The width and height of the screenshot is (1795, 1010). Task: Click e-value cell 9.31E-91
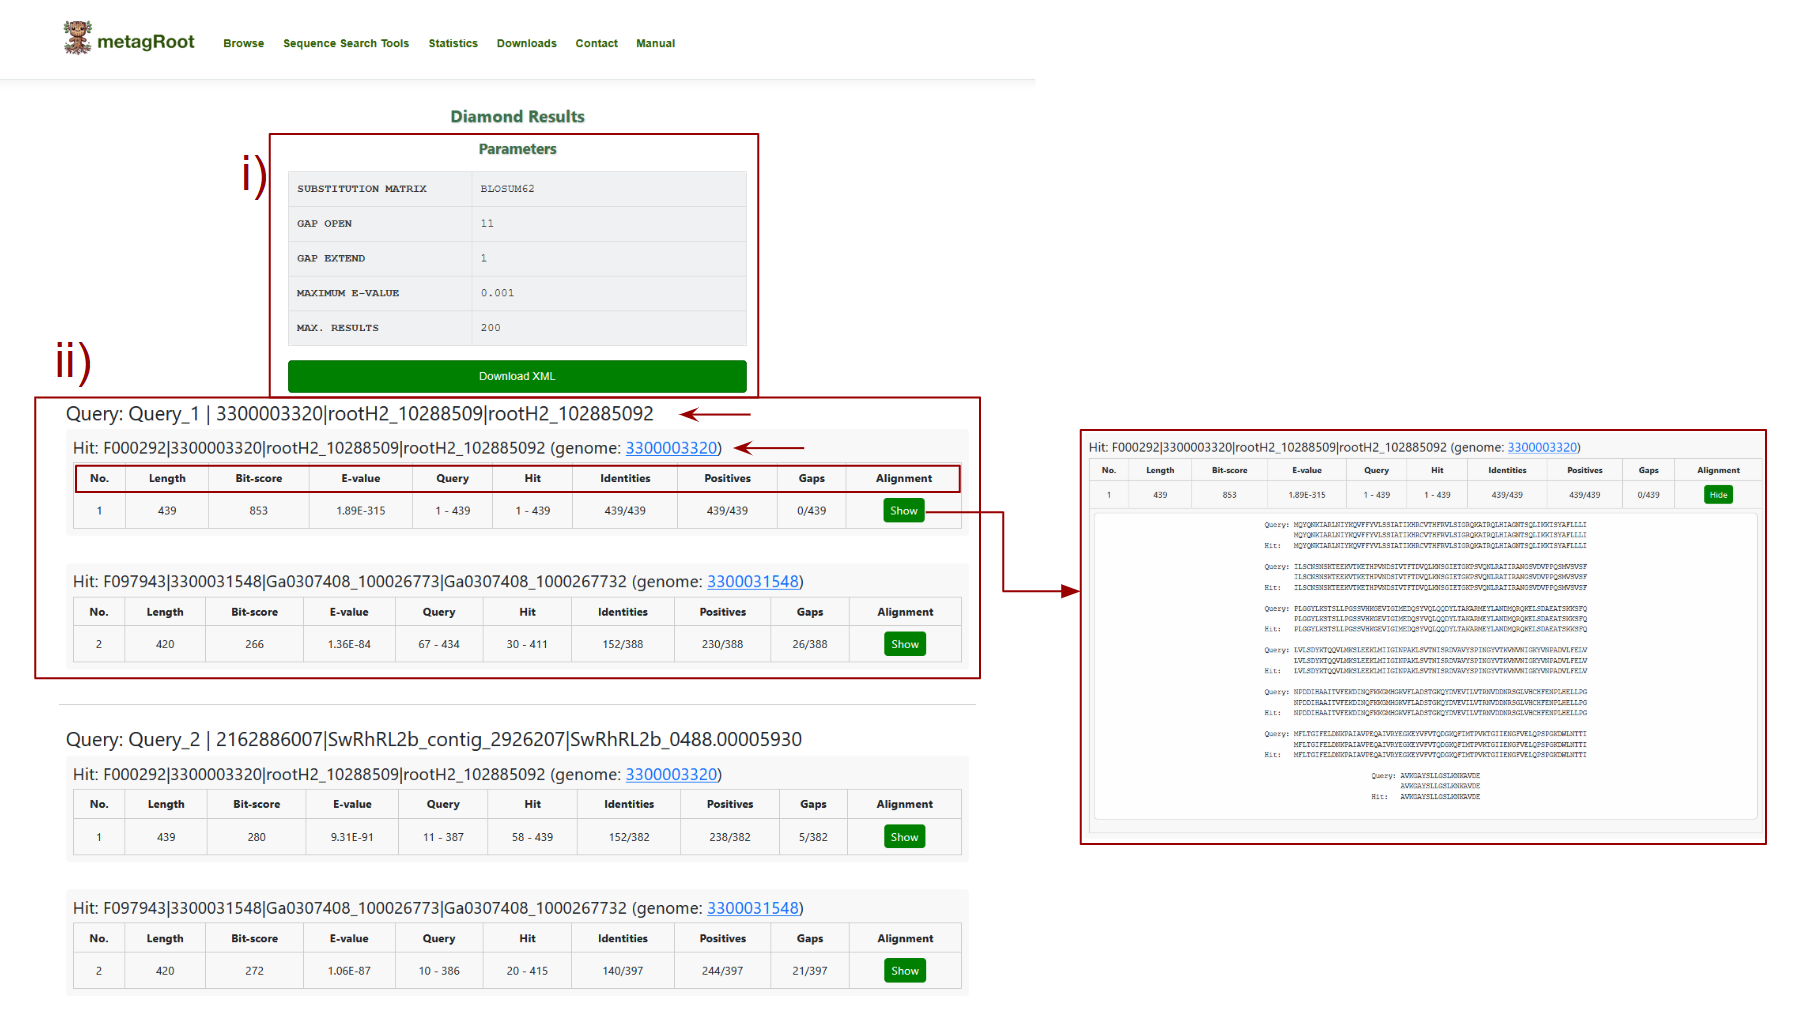coord(352,838)
